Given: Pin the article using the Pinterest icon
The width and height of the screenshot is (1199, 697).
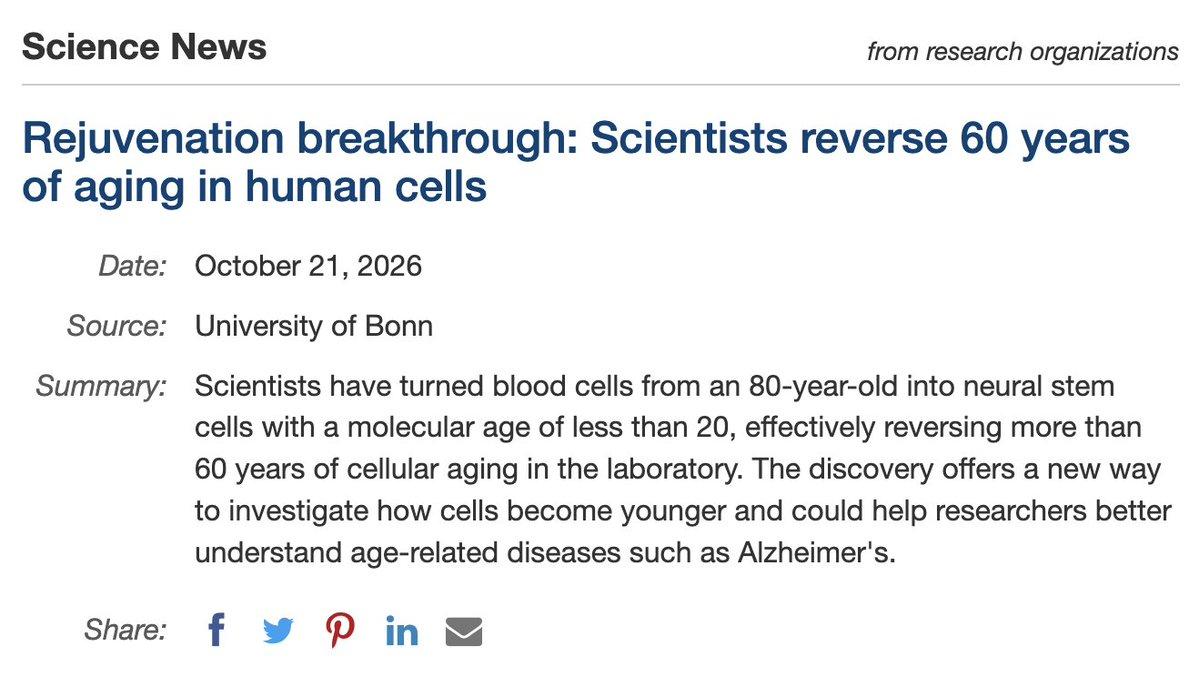Looking at the screenshot, I should [x=340, y=631].
